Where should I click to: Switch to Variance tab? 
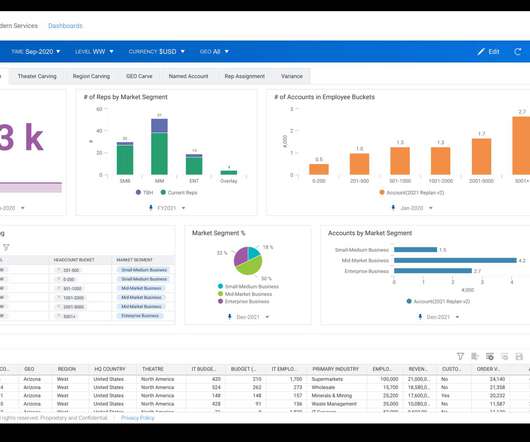(292, 76)
